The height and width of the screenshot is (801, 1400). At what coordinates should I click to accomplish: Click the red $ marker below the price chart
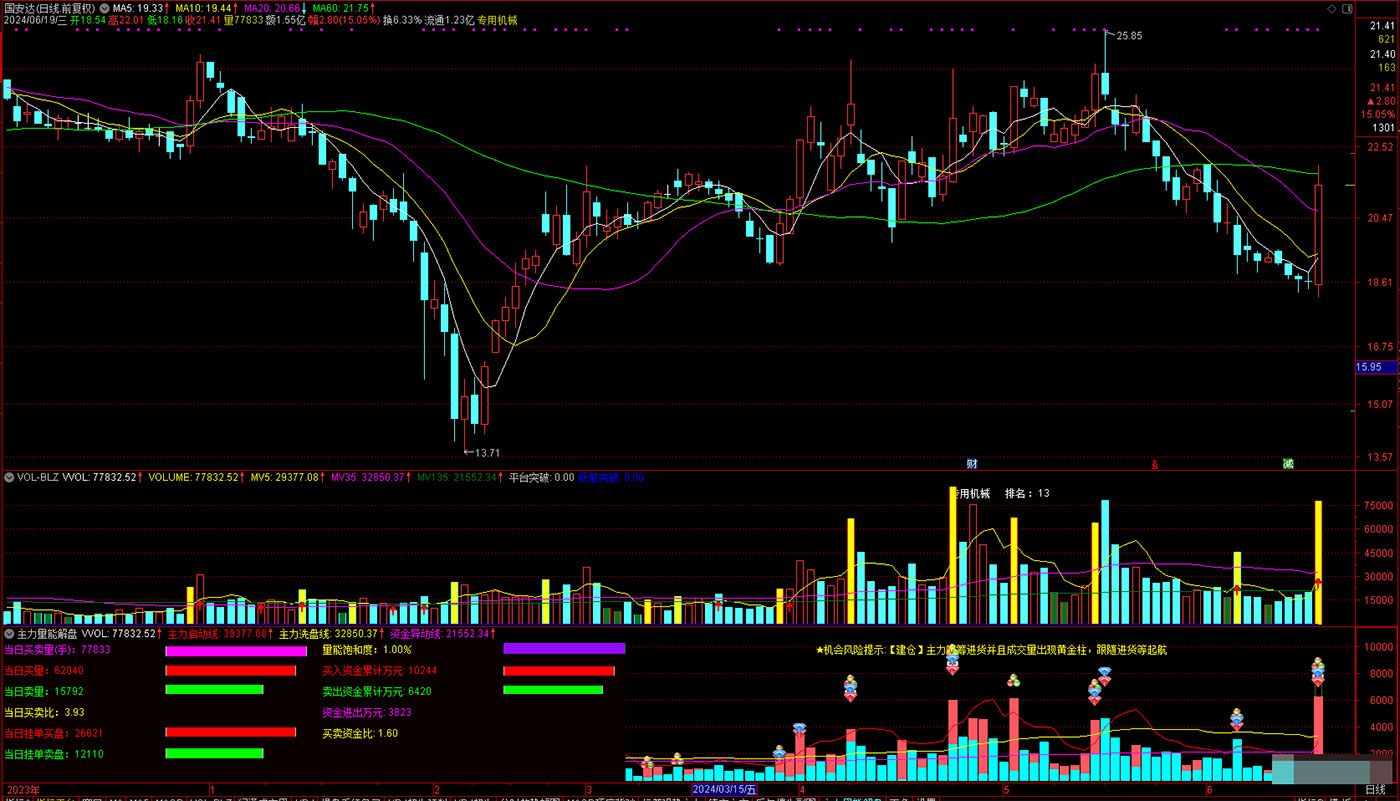(x=1155, y=464)
